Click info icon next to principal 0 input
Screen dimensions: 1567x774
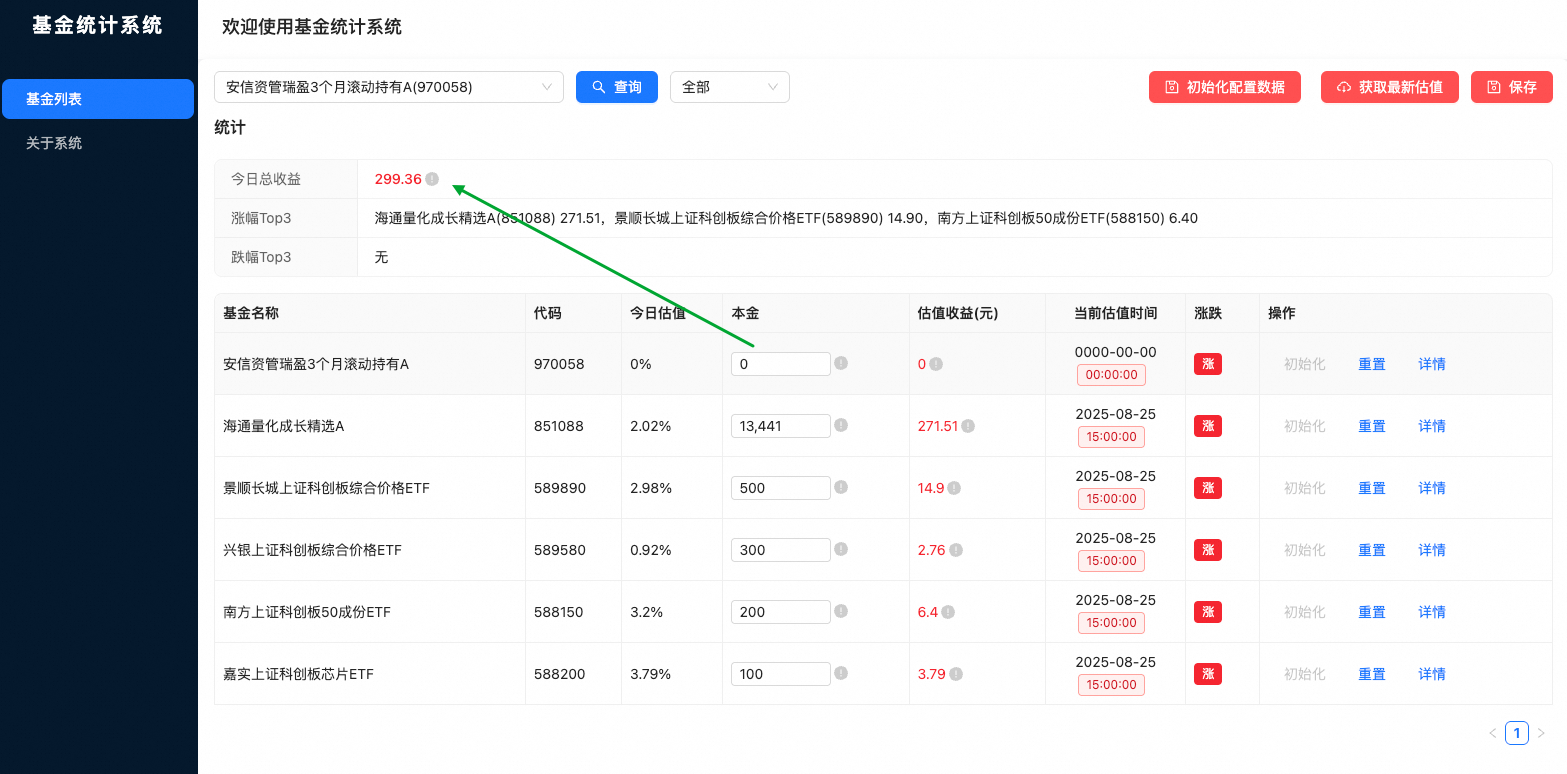841,363
